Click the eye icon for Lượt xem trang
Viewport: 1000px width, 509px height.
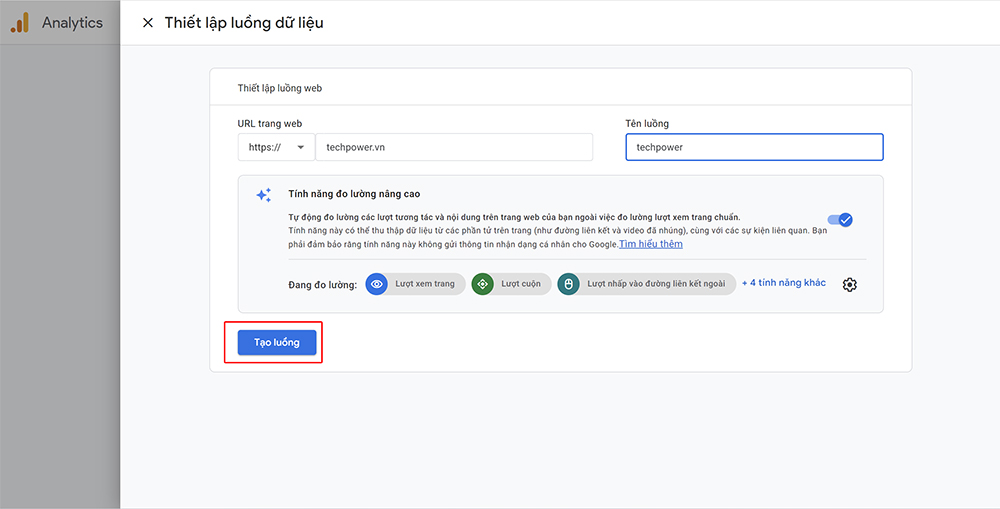pos(377,284)
